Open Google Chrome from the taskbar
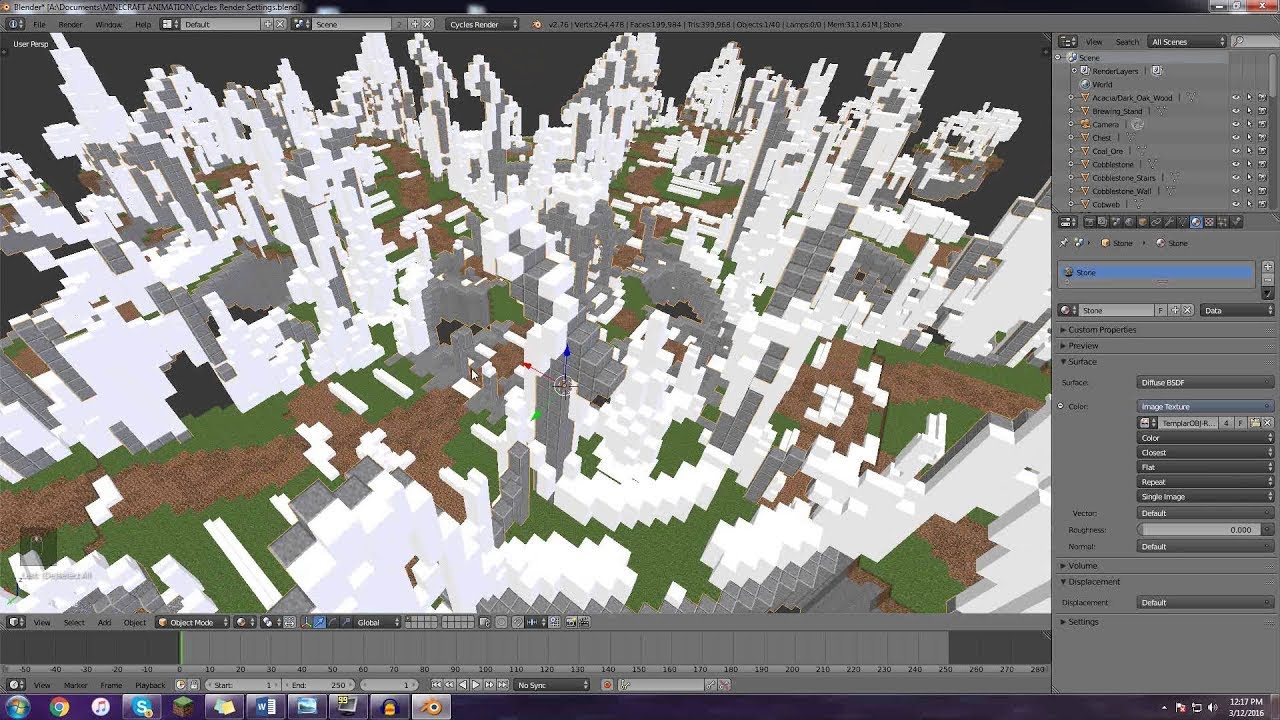Image resolution: width=1280 pixels, height=720 pixels. (x=59, y=707)
